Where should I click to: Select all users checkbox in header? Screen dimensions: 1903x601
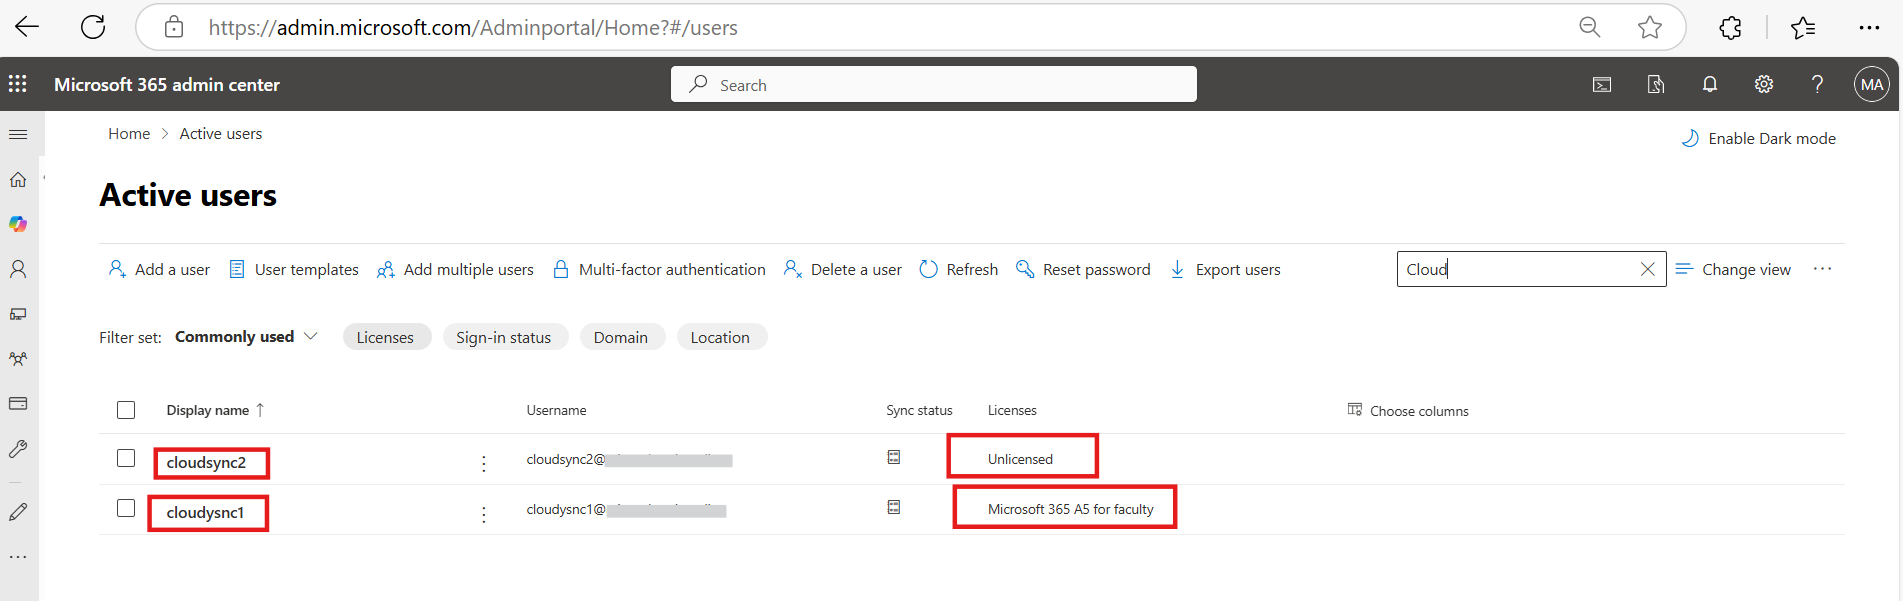tap(126, 410)
